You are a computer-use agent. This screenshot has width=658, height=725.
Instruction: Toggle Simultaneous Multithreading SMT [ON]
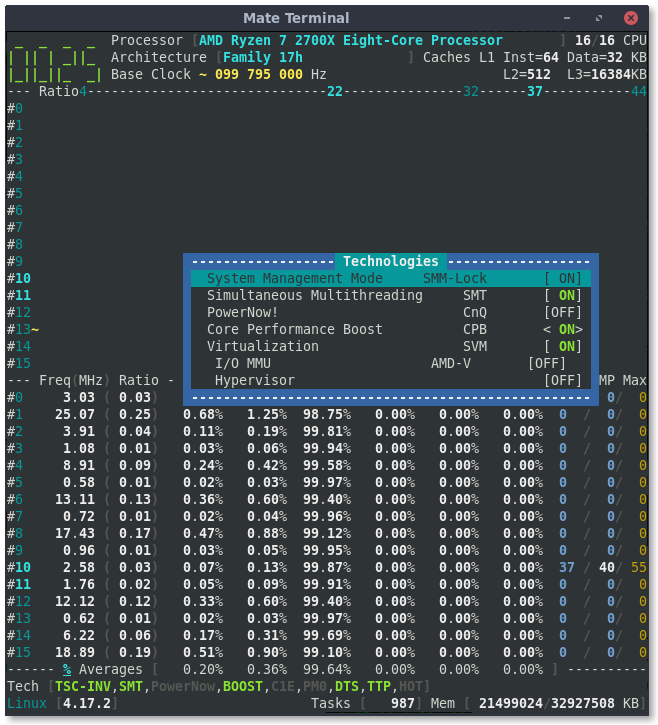pyautogui.click(x=563, y=295)
